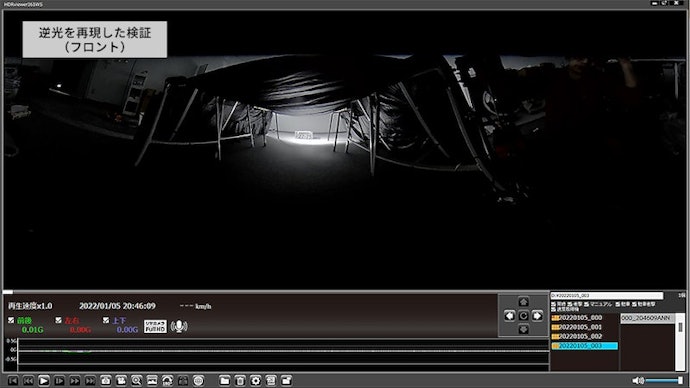This screenshot has width=690, height=388.
Task: Toggle the 左右 G-sensor checkbox
Action: (58, 320)
